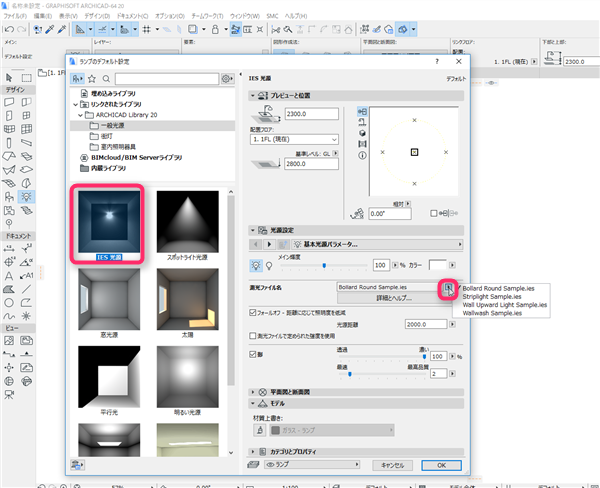
Task: Click the Inject Parameters syringe icon
Action: 61,29
